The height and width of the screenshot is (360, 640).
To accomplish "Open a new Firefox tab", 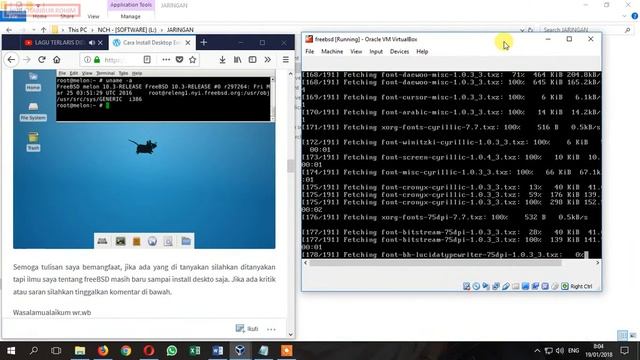I will pyautogui.click(x=204, y=42).
